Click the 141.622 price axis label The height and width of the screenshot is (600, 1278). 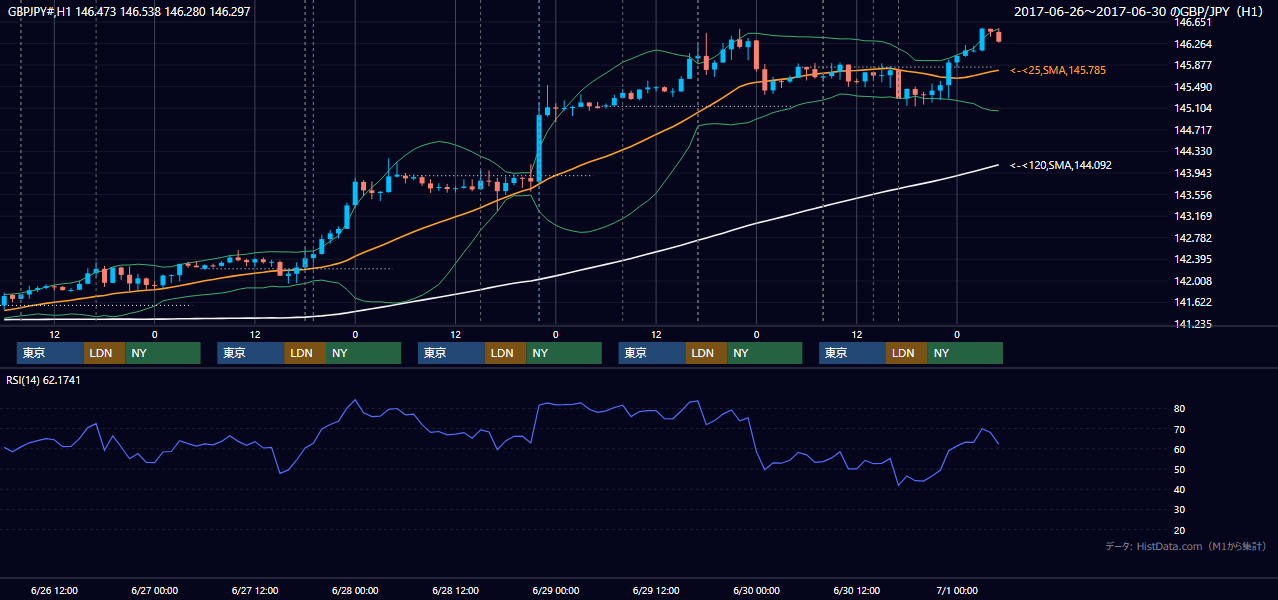[x=1193, y=302]
